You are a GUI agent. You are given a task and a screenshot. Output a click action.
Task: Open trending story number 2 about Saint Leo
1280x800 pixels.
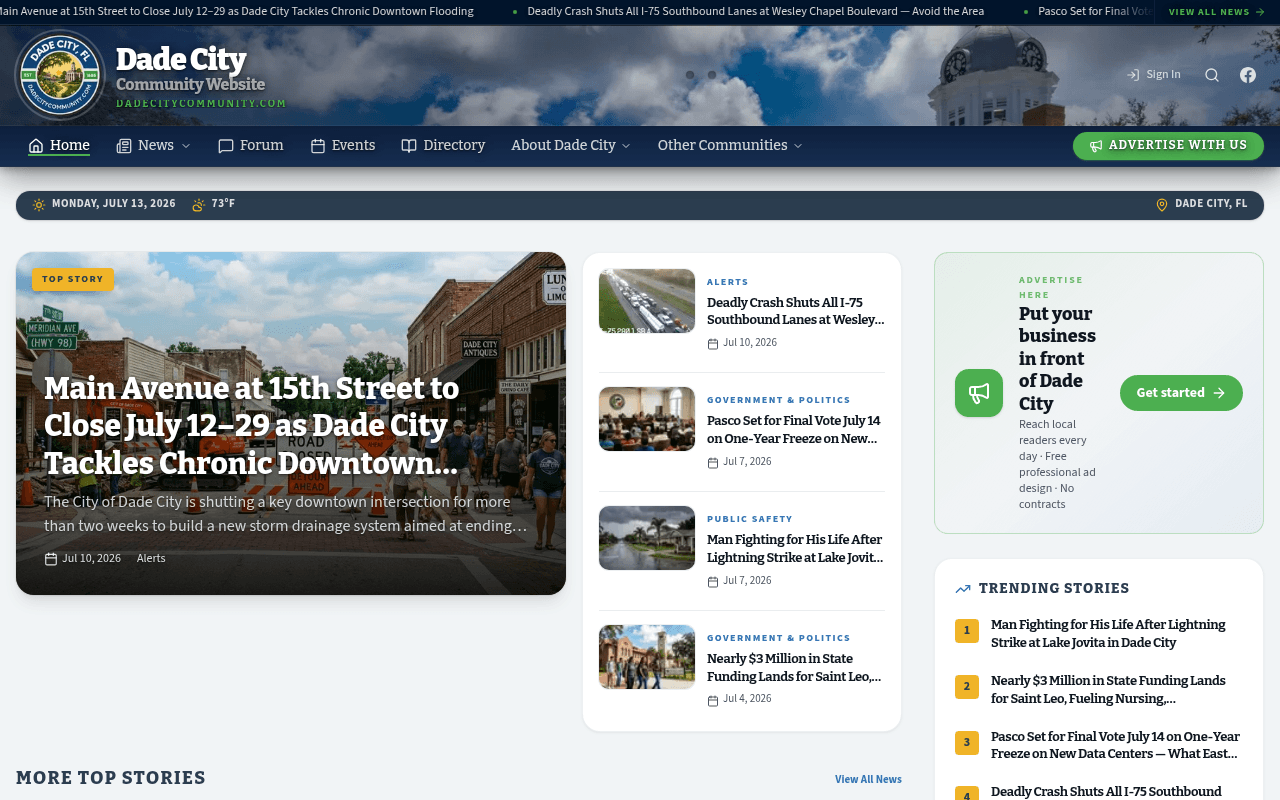(1108, 690)
